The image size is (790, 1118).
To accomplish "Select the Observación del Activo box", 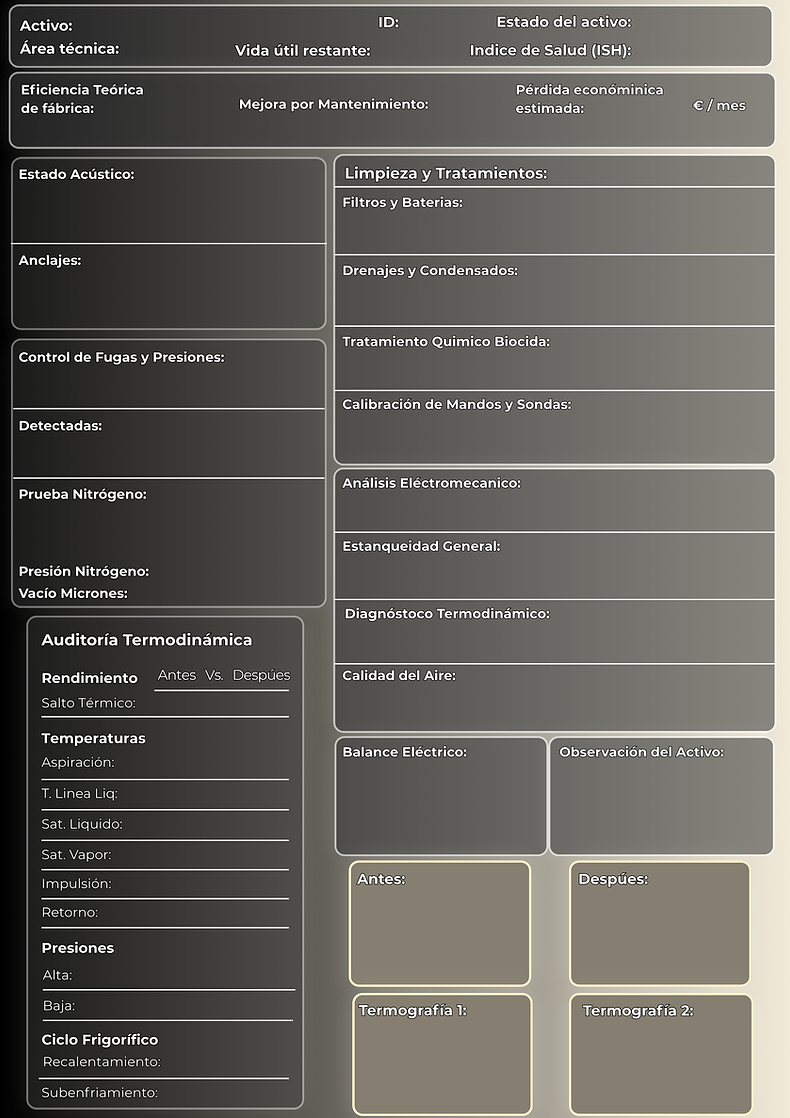I will pyautogui.click(x=662, y=796).
